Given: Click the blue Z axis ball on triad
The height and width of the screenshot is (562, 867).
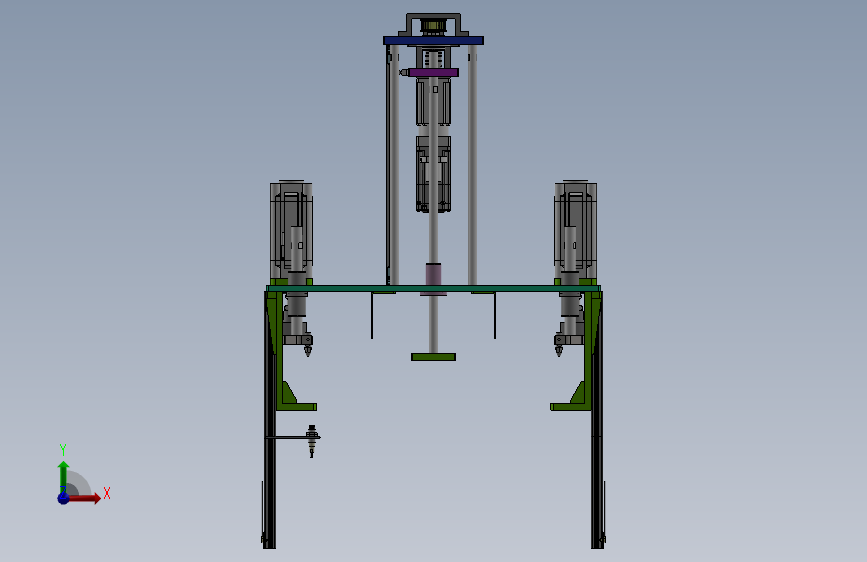Looking at the screenshot, I should coord(64,498).
